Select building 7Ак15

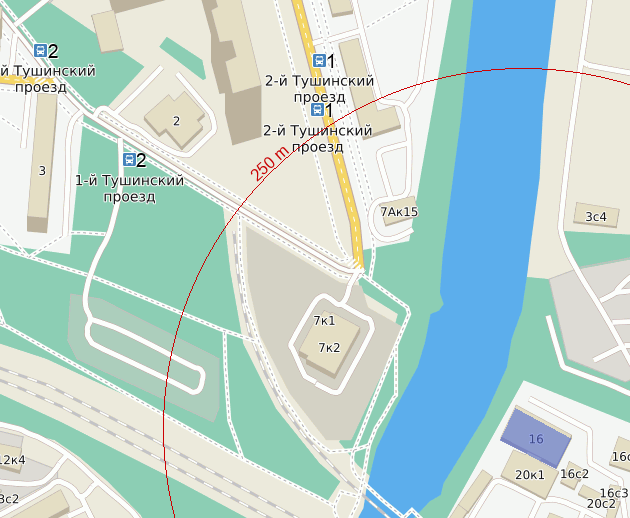pyautogui.click(x=399, y=211)
